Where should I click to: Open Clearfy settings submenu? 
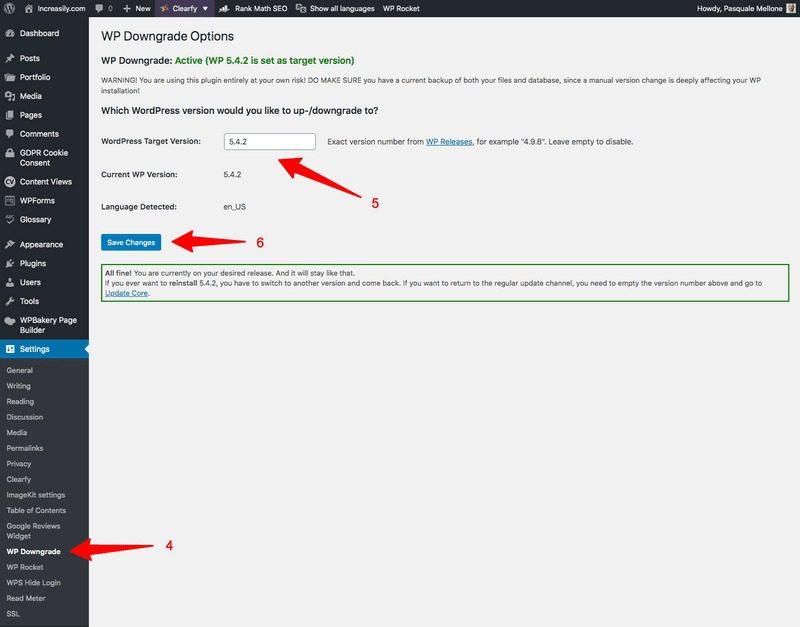click(x=18, y=479)
